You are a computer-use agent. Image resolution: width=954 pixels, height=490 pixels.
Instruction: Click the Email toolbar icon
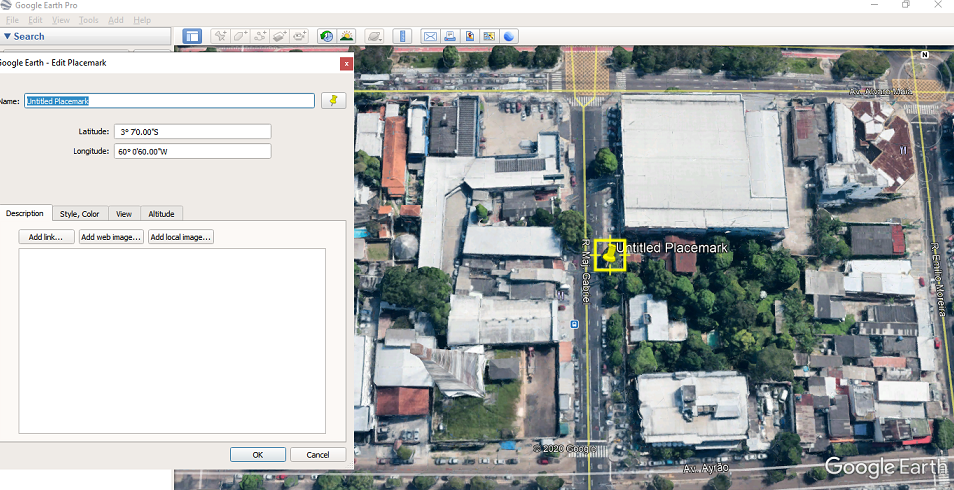[431, 36]
